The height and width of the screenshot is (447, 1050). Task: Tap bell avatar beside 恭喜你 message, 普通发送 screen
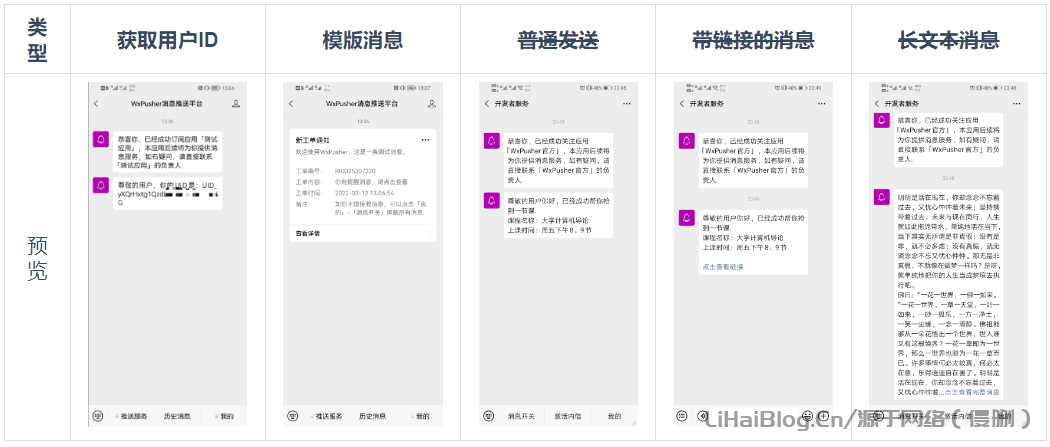click(x=492, y=141)
